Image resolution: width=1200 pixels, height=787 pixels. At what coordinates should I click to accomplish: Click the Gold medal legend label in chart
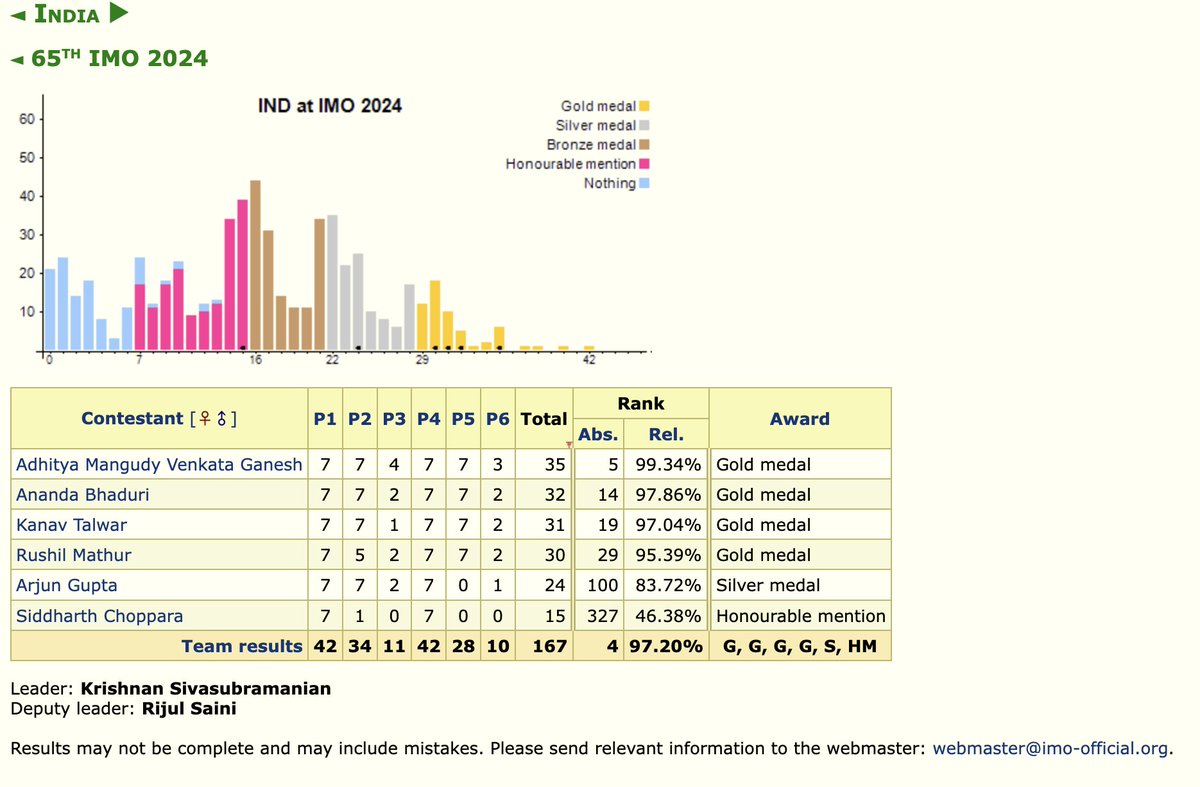click(x=599, y=106)
